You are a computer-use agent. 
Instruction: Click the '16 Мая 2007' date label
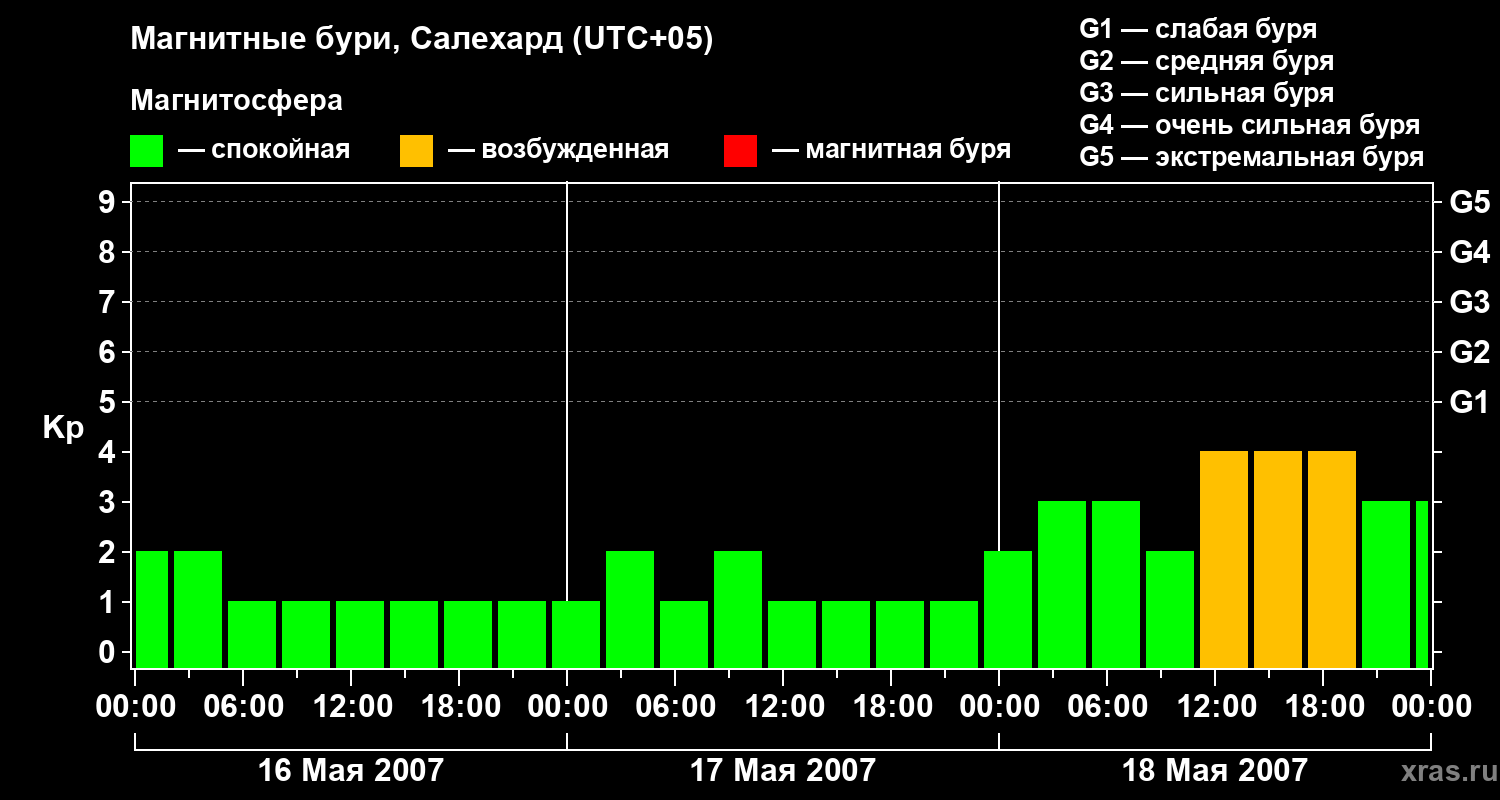tap(350, 771)
